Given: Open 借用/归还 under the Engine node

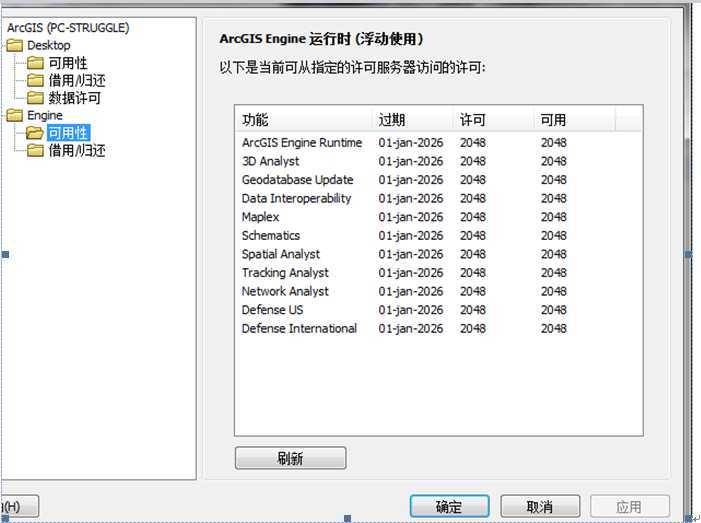Looking at the screenshot, I should point(77,151).
